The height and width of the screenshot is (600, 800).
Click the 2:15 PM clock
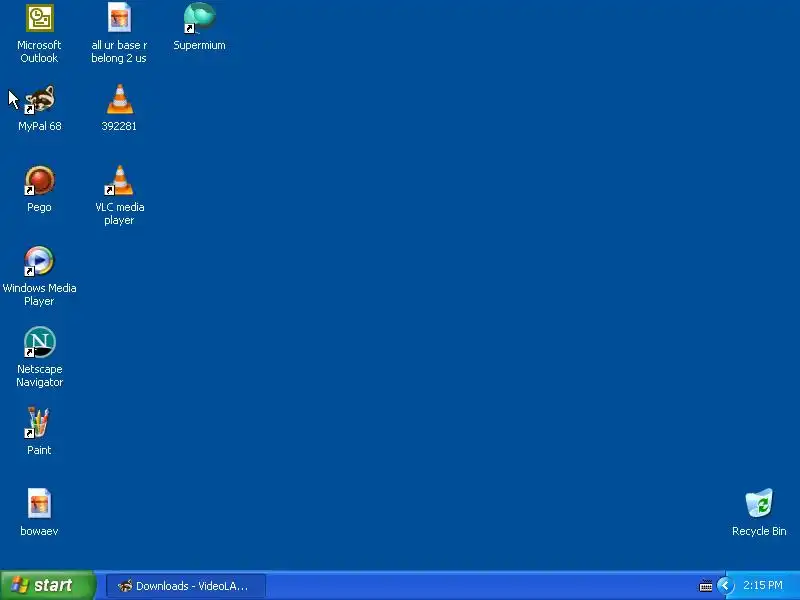[762, 585]
